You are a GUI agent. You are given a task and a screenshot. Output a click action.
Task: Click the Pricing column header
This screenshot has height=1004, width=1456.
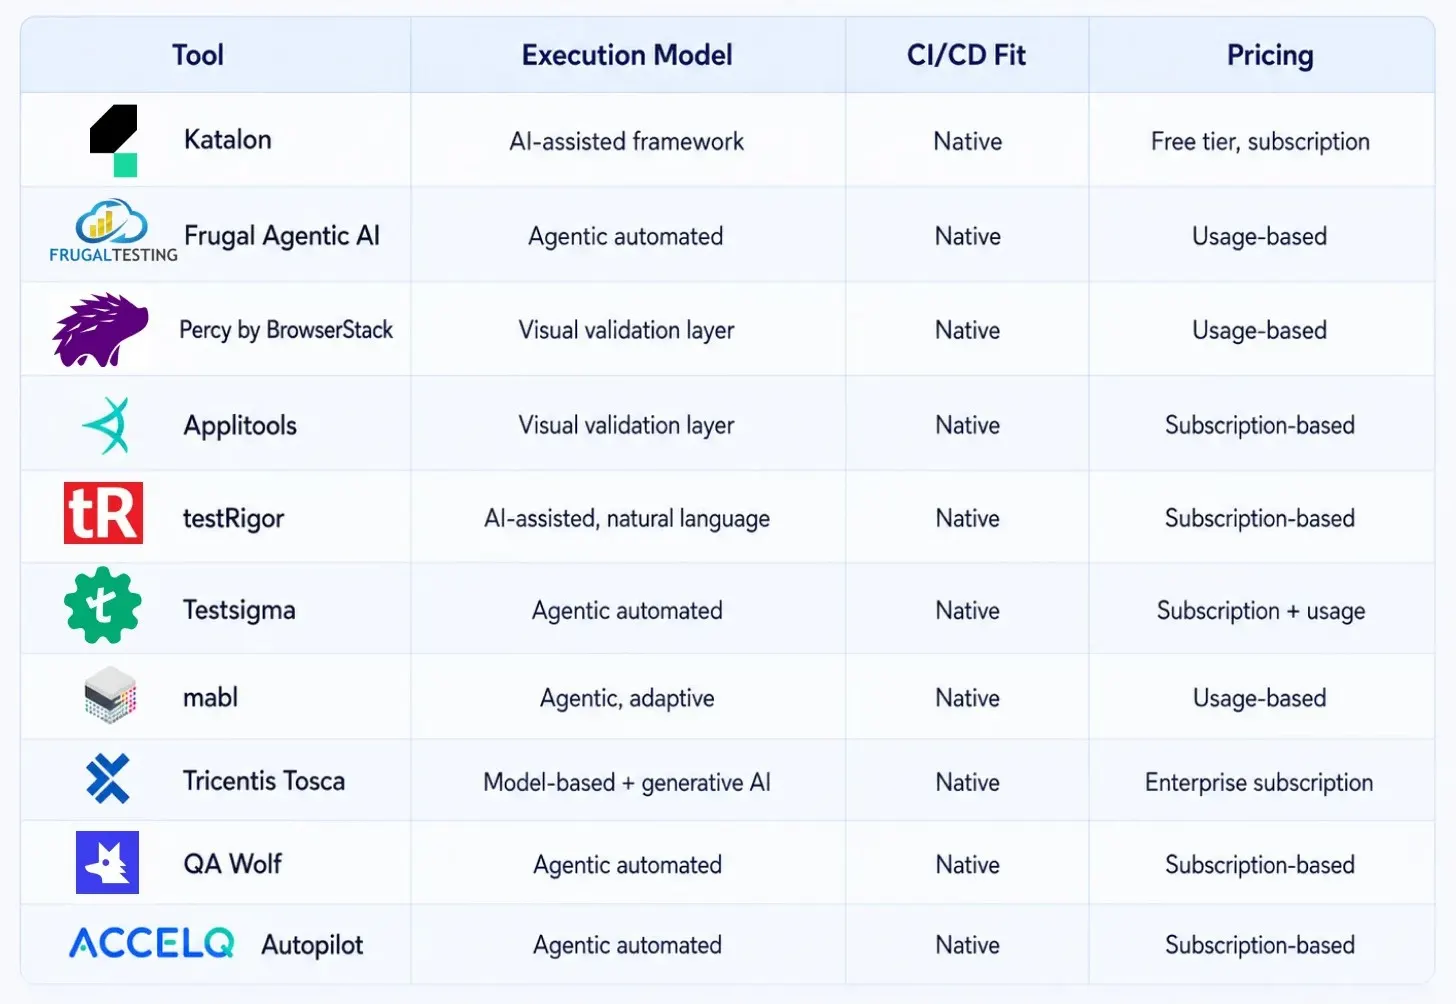tap(1270, 55)
